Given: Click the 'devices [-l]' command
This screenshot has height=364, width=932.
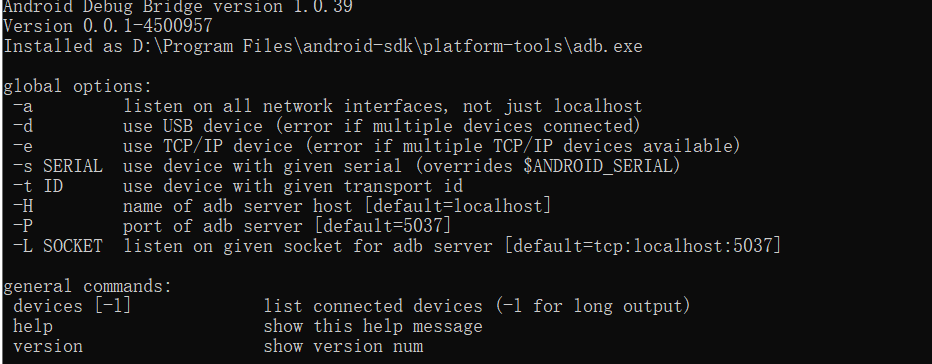Looking at the screenshot, I should pos(72,306).
